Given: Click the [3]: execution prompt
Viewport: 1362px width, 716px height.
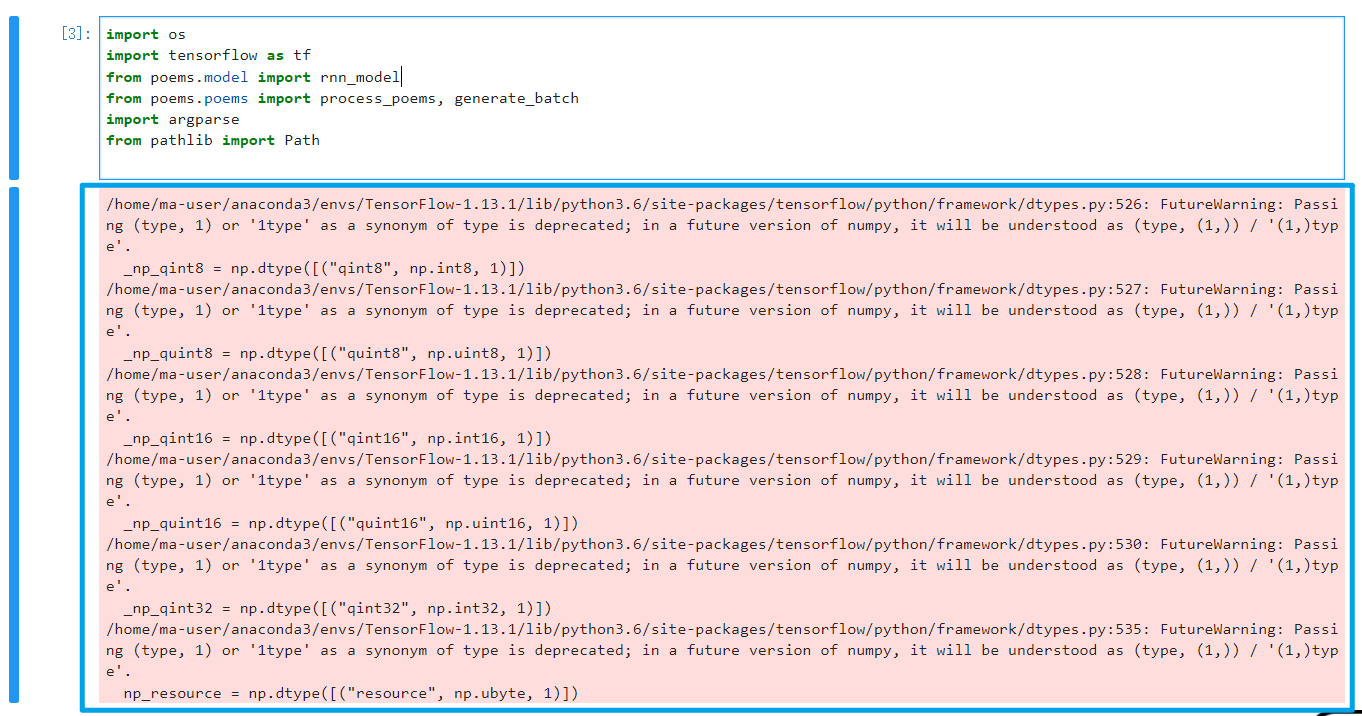Looking at the screenshot, I should pos(76,34).
